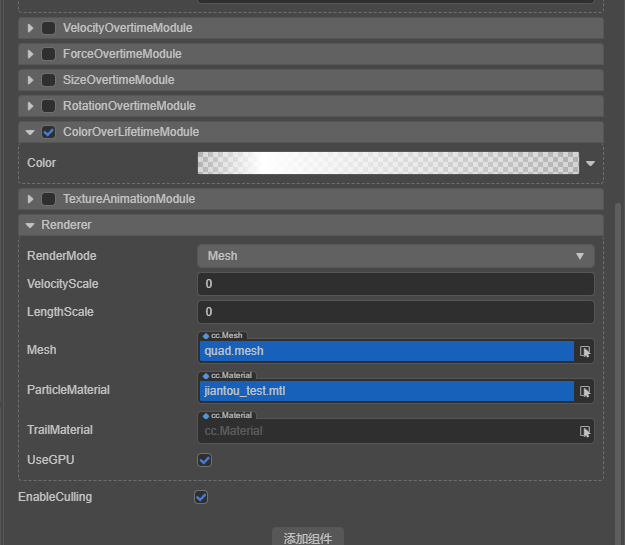Expand the RotationOvertimeModule section

[30, 106]
